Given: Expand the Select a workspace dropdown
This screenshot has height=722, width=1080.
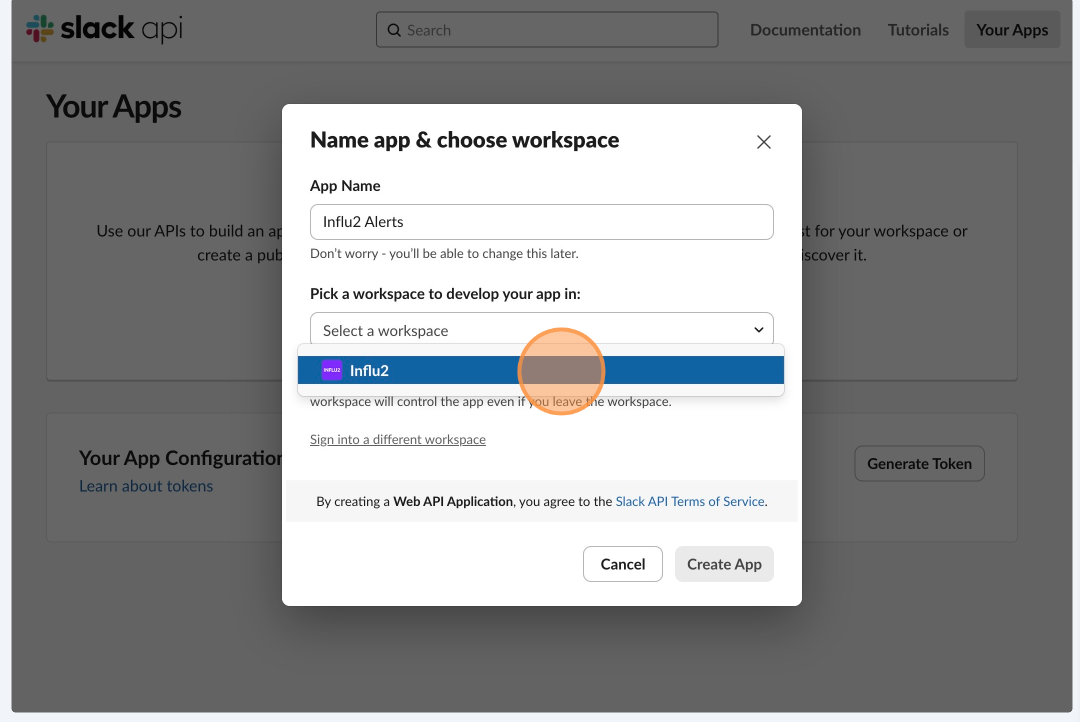Looking at the screenshot, I should click(x=541, y=330).
